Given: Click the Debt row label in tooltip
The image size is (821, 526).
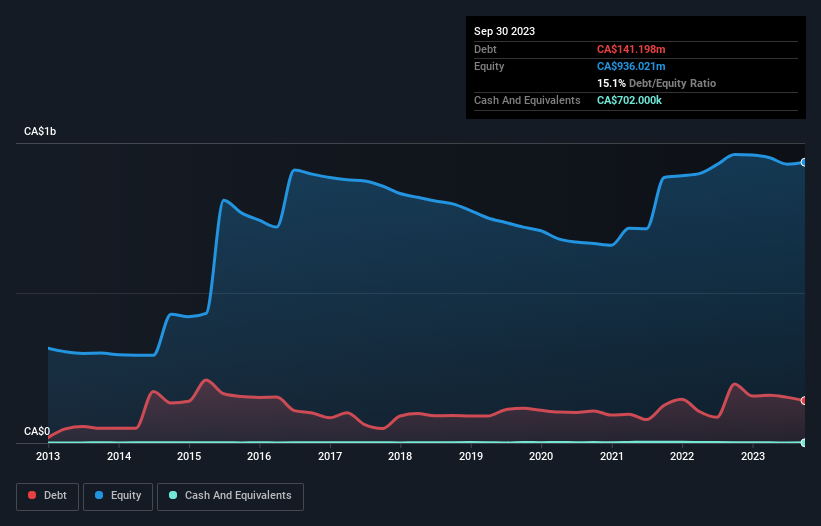Looking at the screenshot, I should 485,49.
